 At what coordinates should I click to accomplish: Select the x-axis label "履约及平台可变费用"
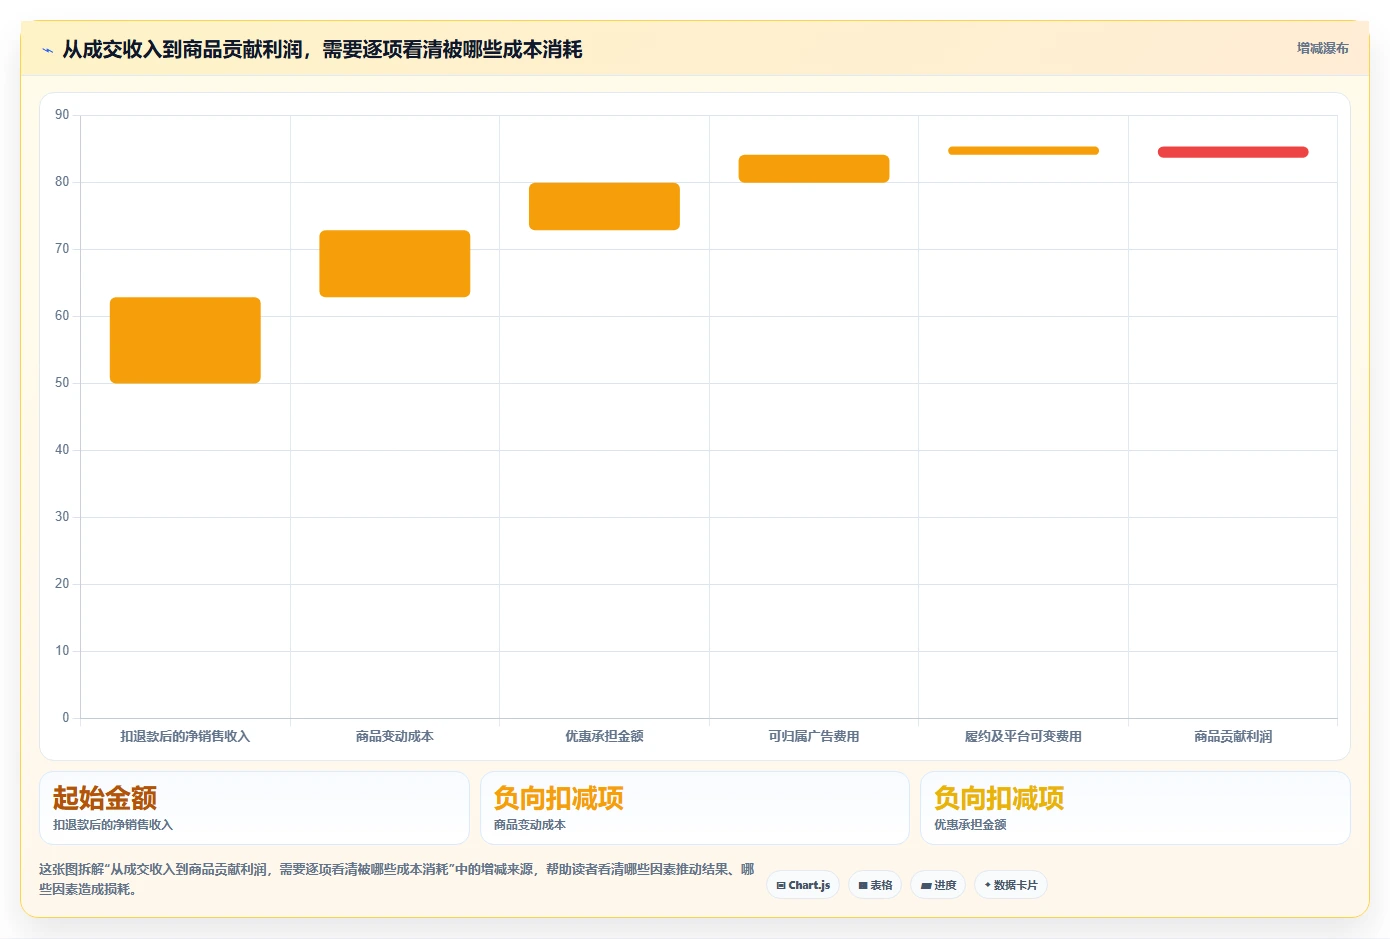tap(1023, 736)
